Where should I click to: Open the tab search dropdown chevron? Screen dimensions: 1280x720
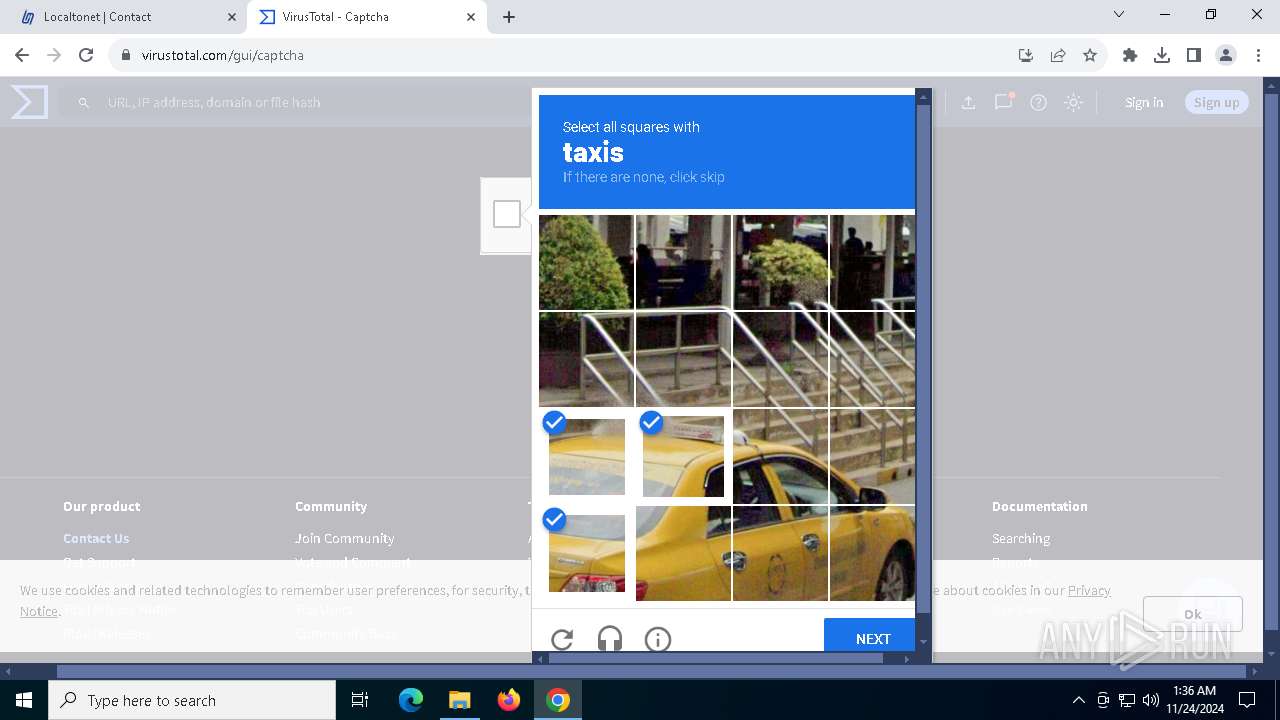click(1119, 14)
